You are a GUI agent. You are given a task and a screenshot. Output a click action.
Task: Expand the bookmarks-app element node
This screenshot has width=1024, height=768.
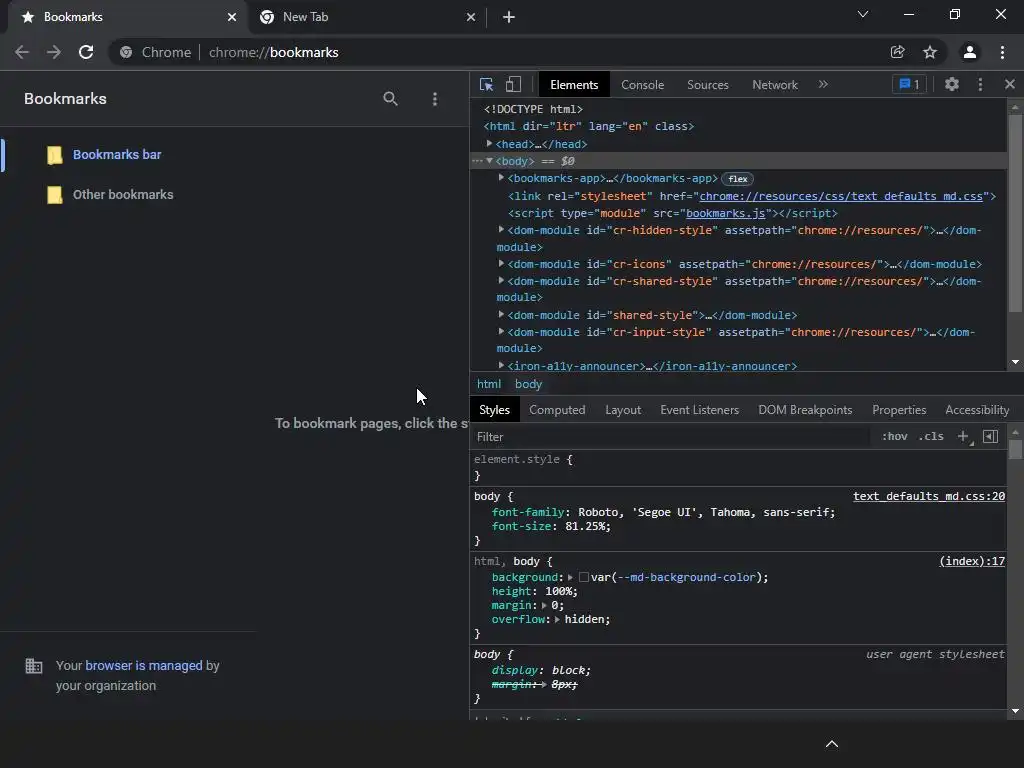(x=502, y=178)
